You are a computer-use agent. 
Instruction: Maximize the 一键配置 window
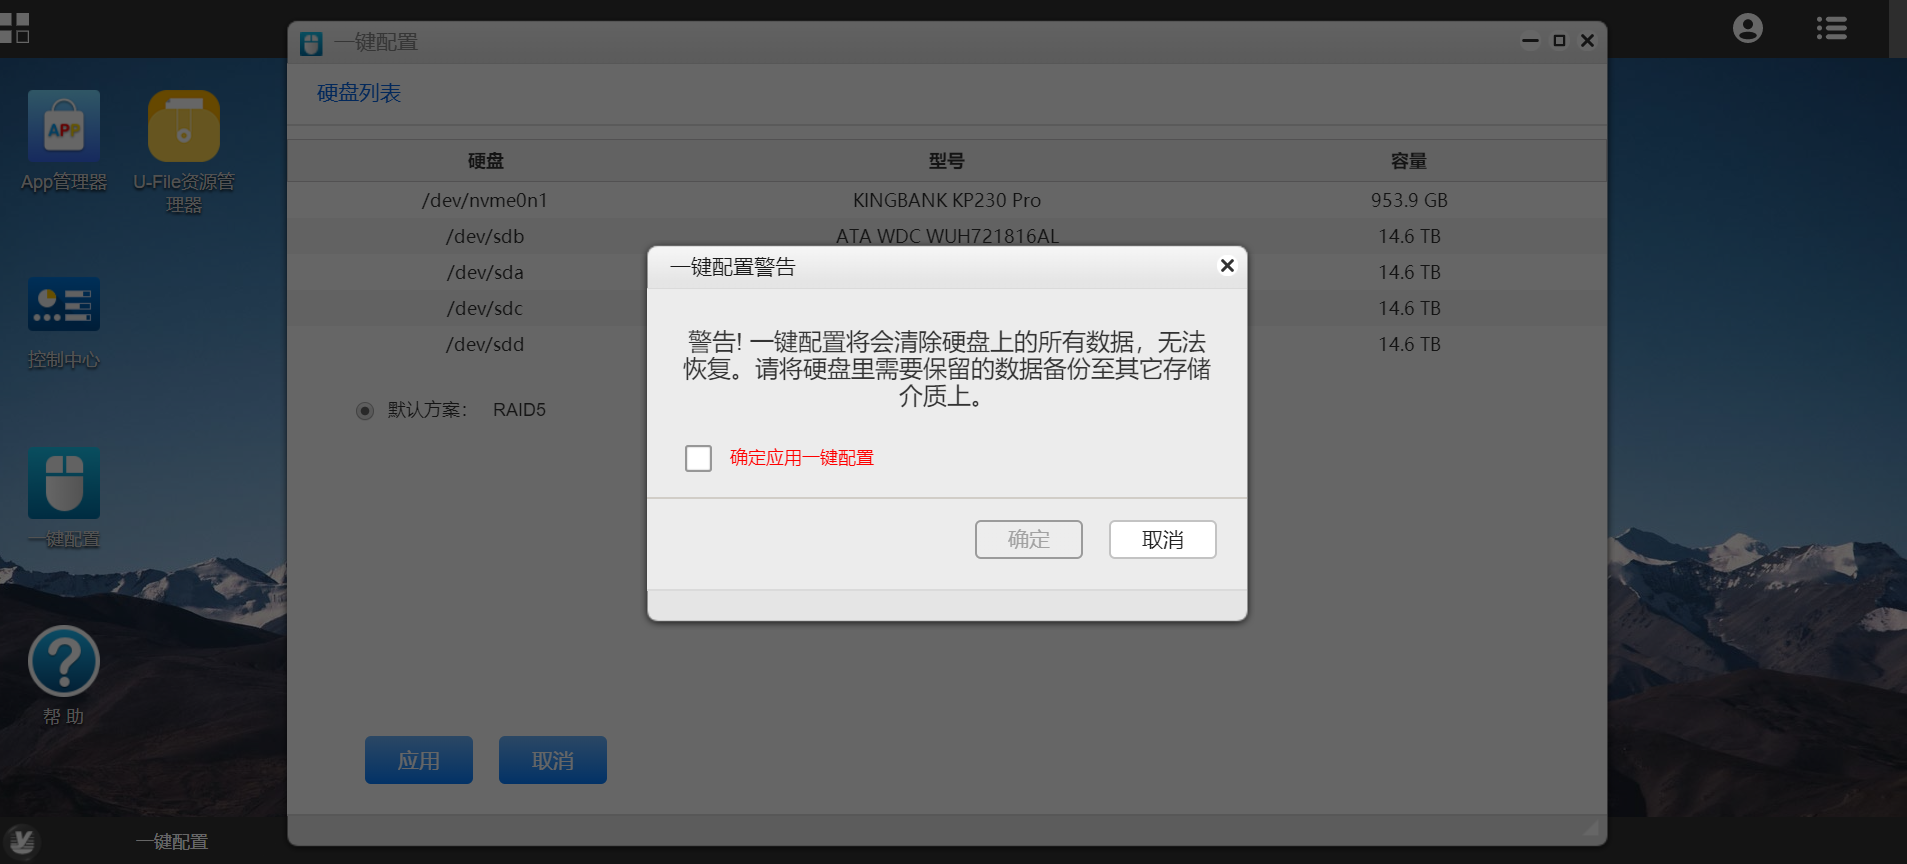pyautogui.click(x=1559, y=41)
